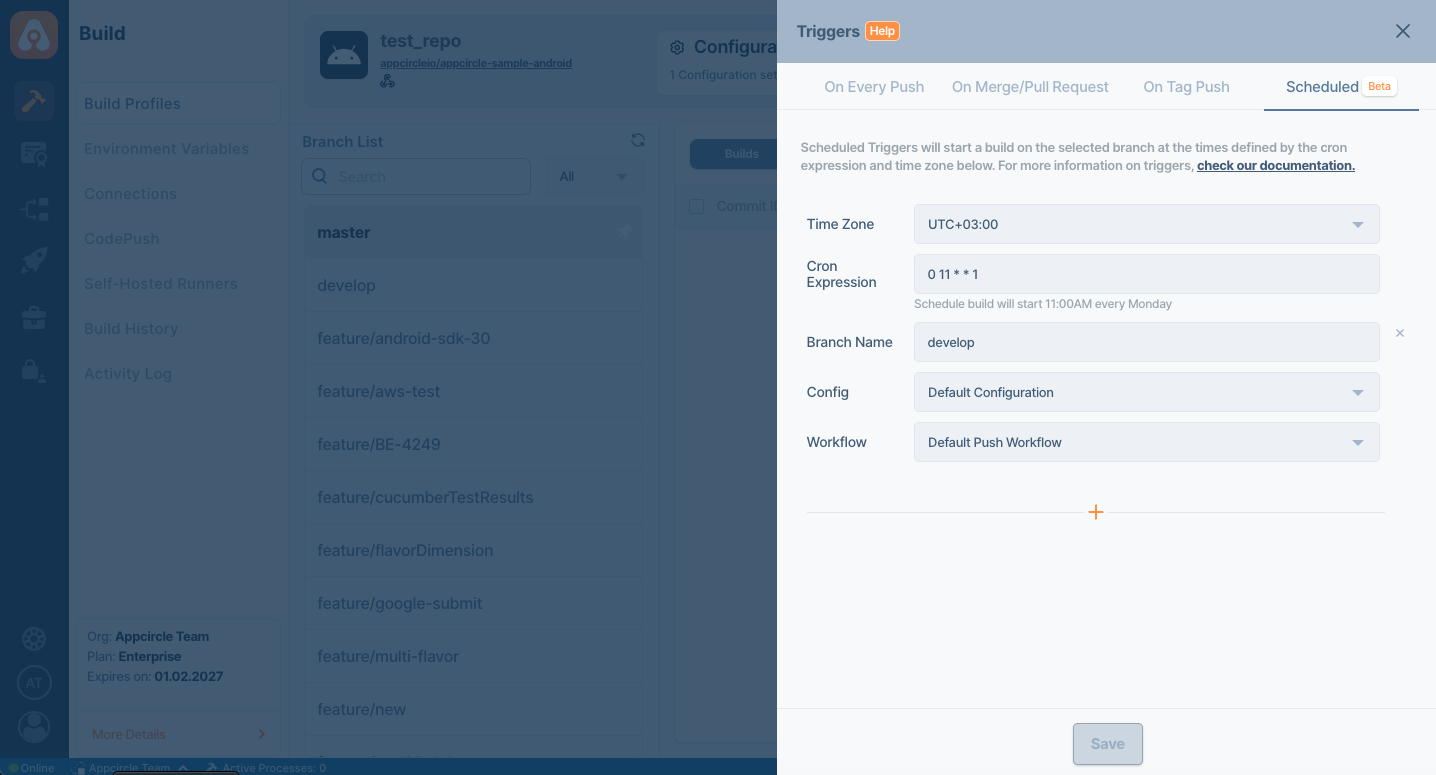Remove the develop scheduled trigger
The image size is (1436, 775).
1400,333
